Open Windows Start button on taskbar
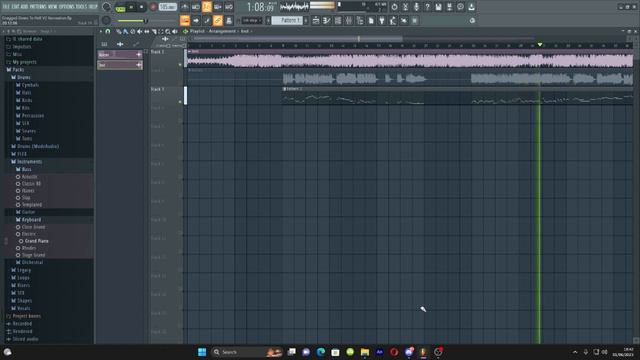Viewport: 640px width, 360px height. point(202,352)
